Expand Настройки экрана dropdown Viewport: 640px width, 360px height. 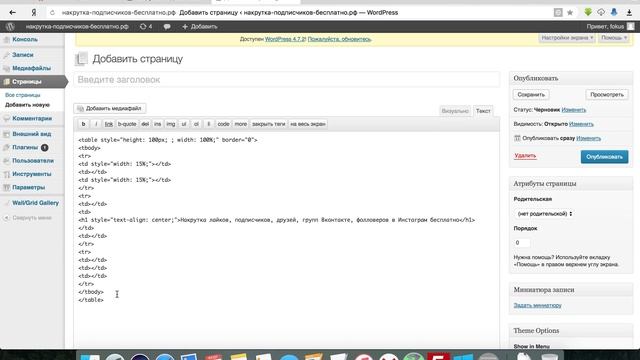click(x=567, y=38)
